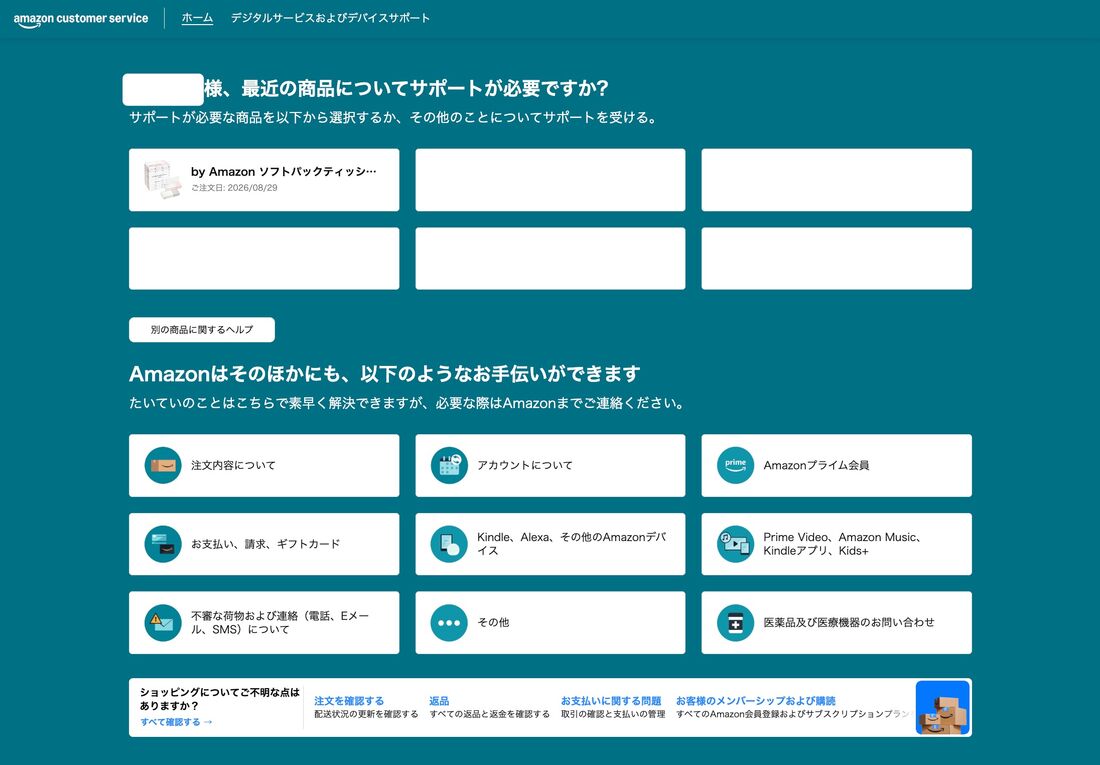Click the Kindle device icon
This screenshot has height=765, width=1100.
(449, 544)
